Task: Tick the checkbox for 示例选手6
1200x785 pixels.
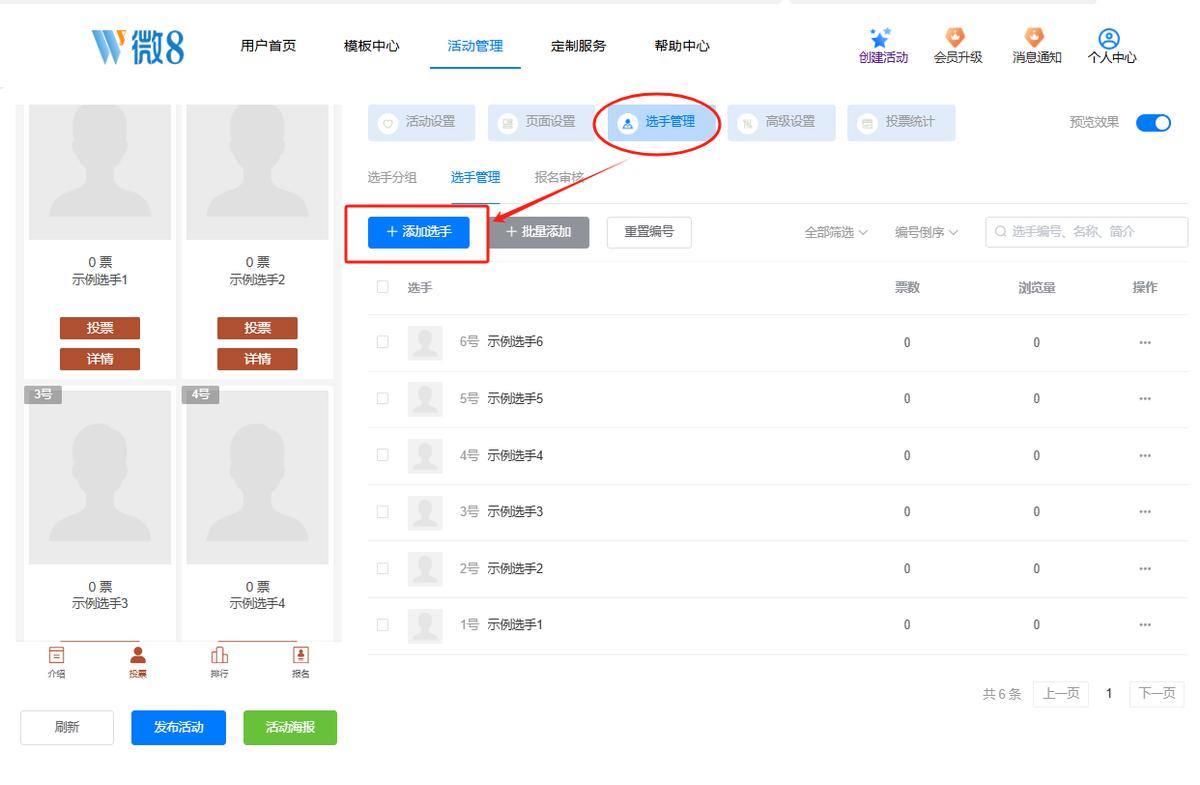Action: coord(382,342)
